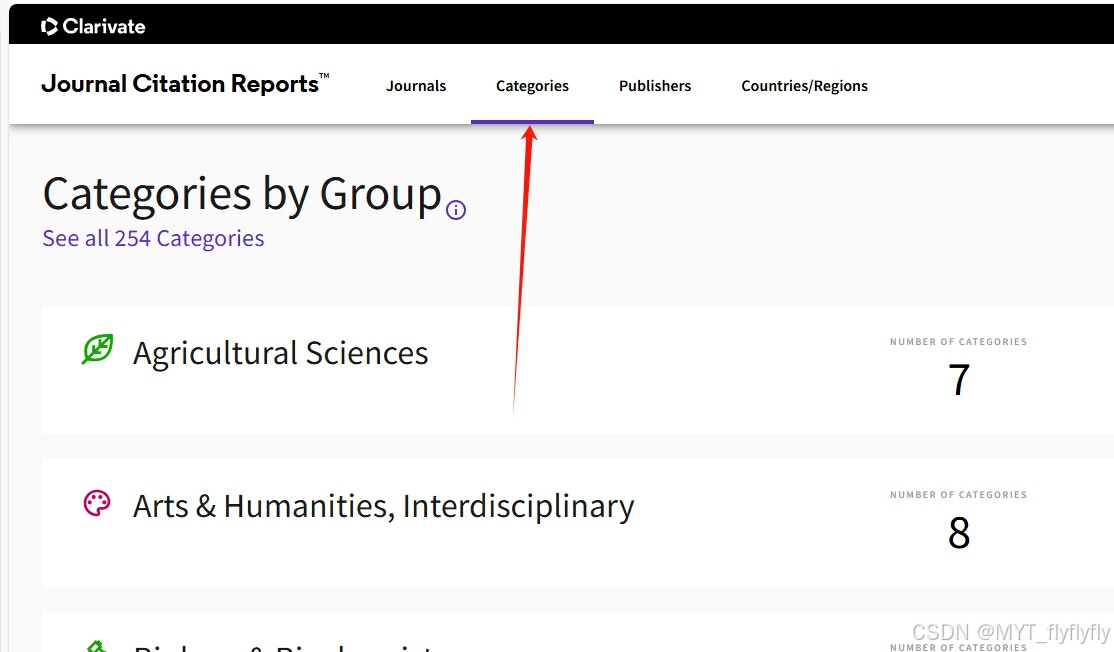Click the Categories by Group heading
This screenshot has width=1114, height=652.
(x=242, y=194)
